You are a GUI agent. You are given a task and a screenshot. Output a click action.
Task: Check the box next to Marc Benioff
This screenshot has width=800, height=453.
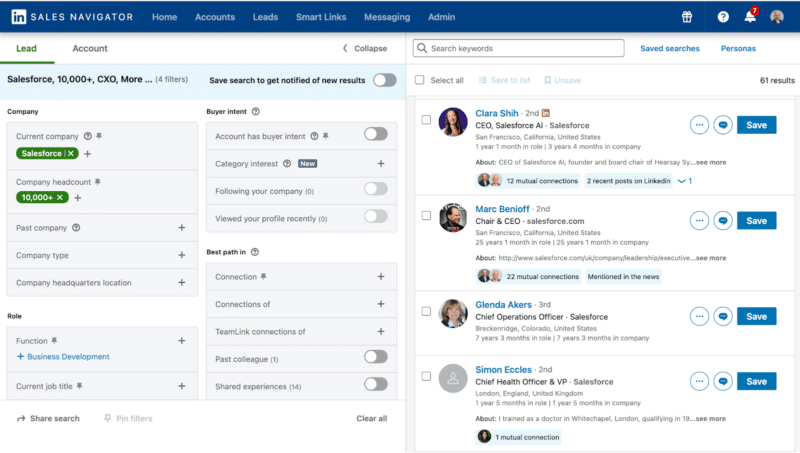pyautogui.click(x=426, y=216)
